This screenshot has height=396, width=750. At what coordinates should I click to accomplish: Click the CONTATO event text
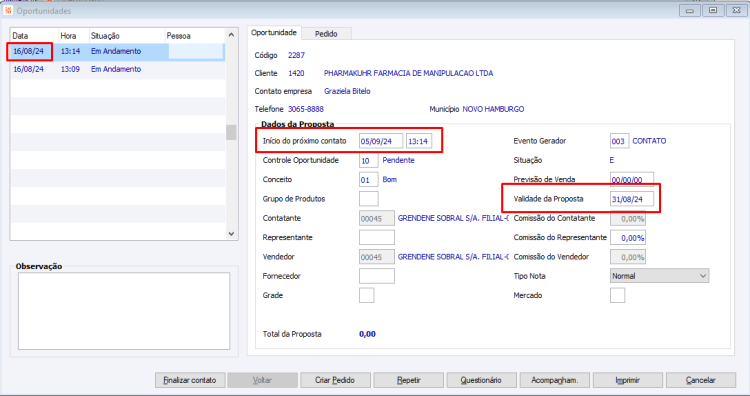click(649, 141)
